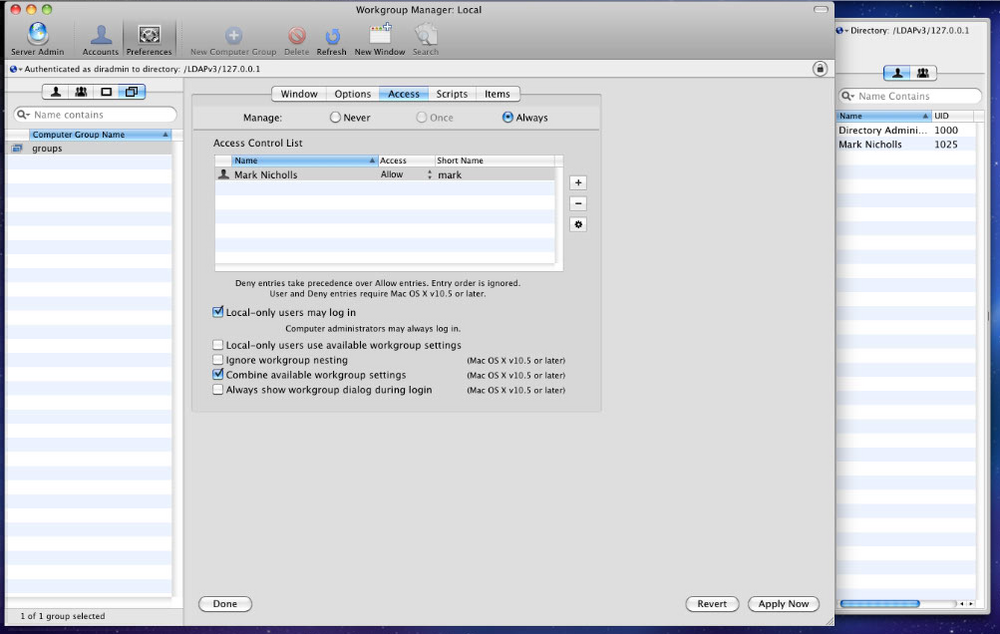Select Mark Nicholls in the right window
Screen dimensions: 1000x634
pos(906,145)
